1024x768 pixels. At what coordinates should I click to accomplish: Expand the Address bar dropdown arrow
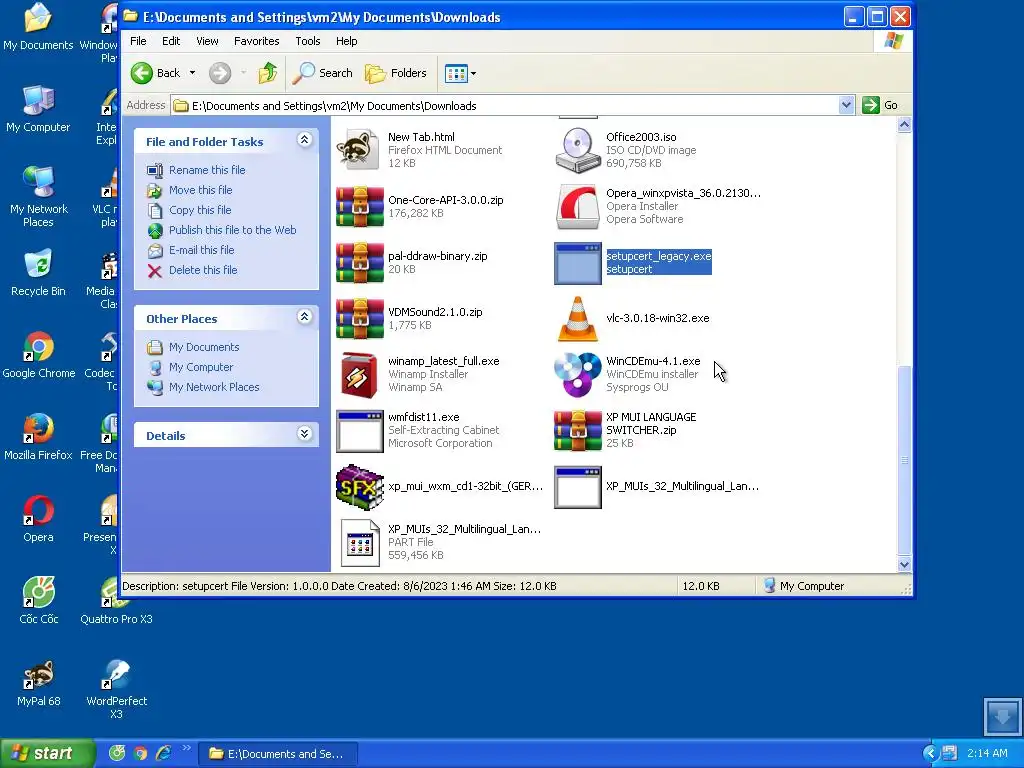pyautogui.click(x=846, y=105)
